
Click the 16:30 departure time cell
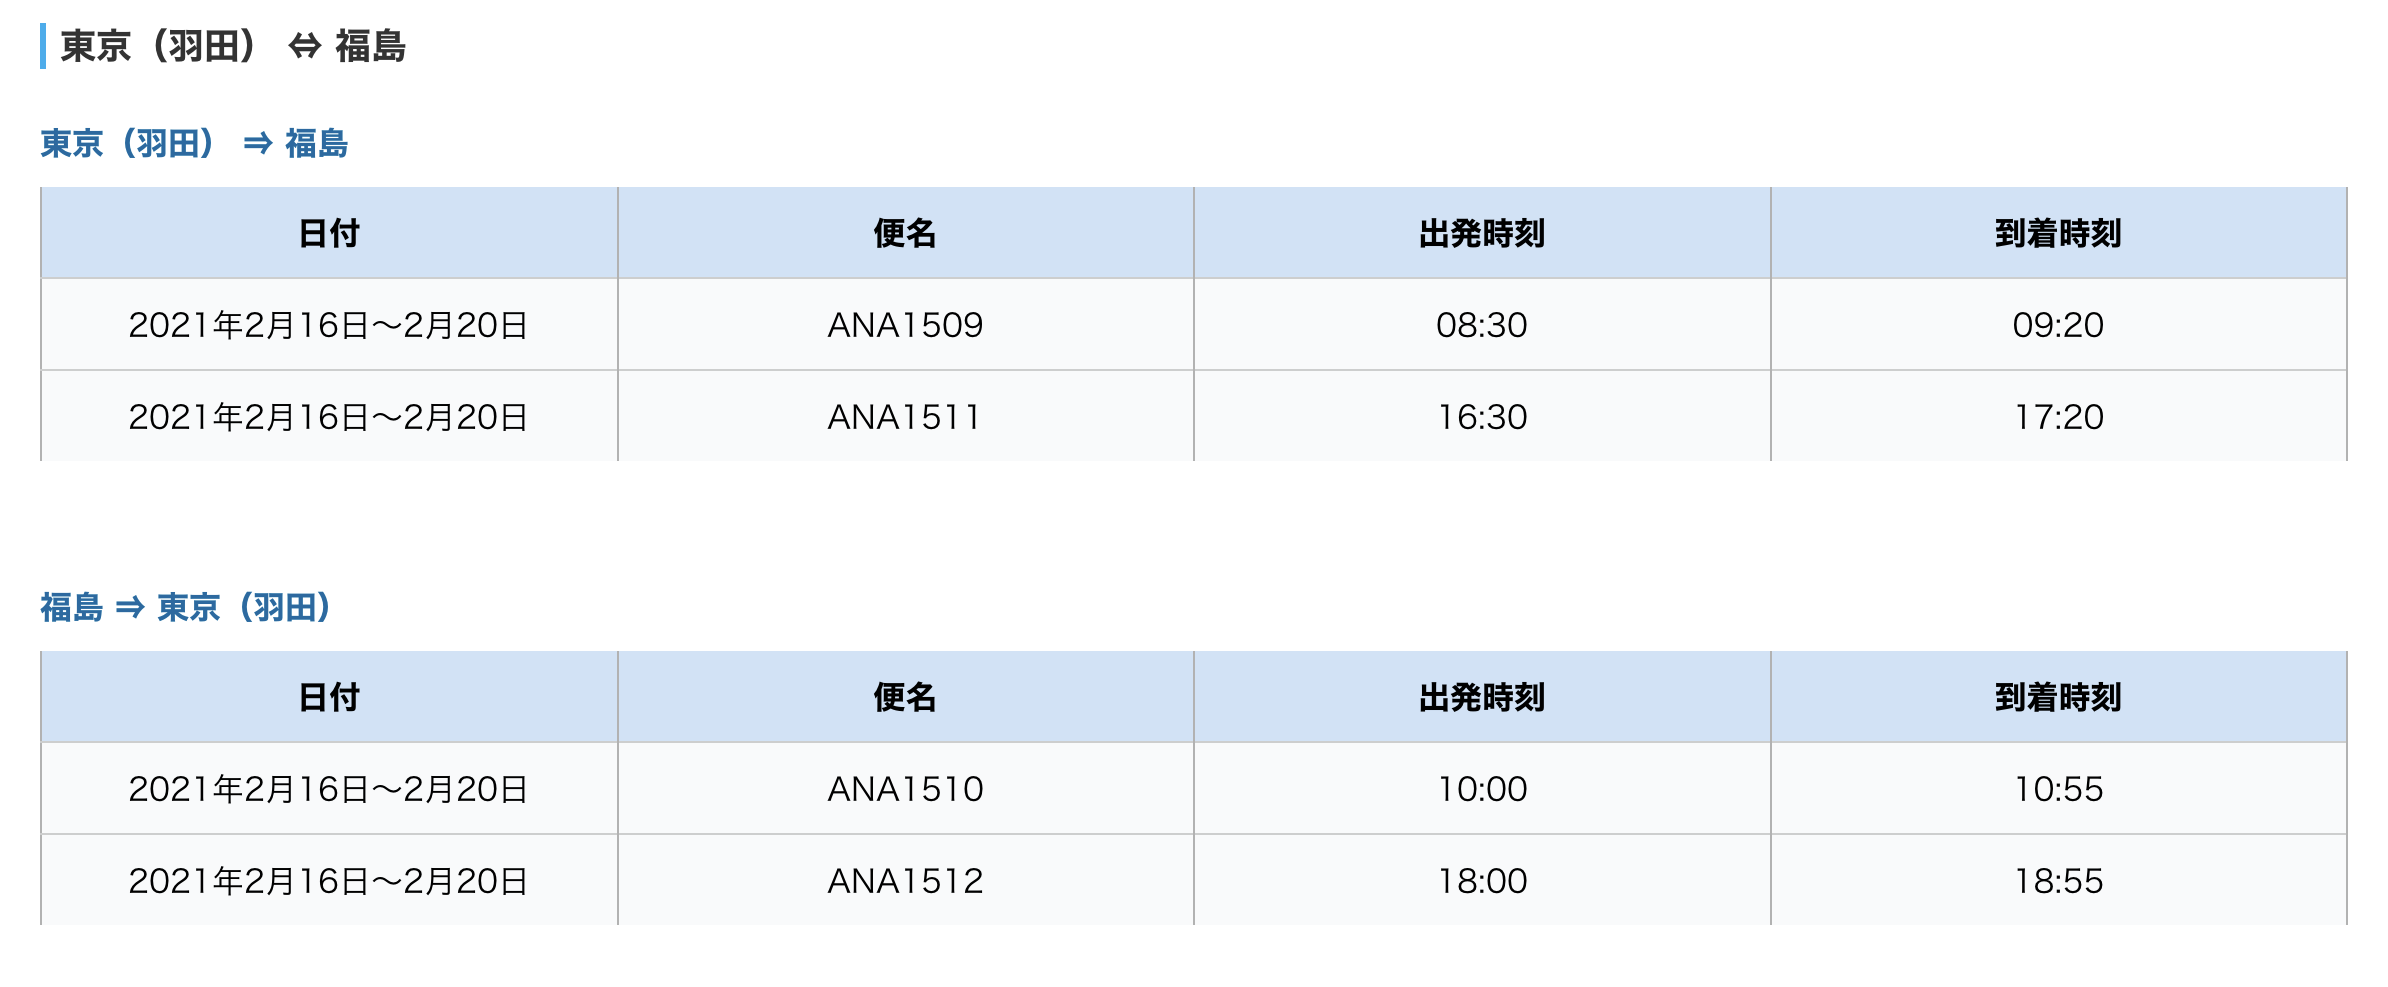coord(1482,417)
